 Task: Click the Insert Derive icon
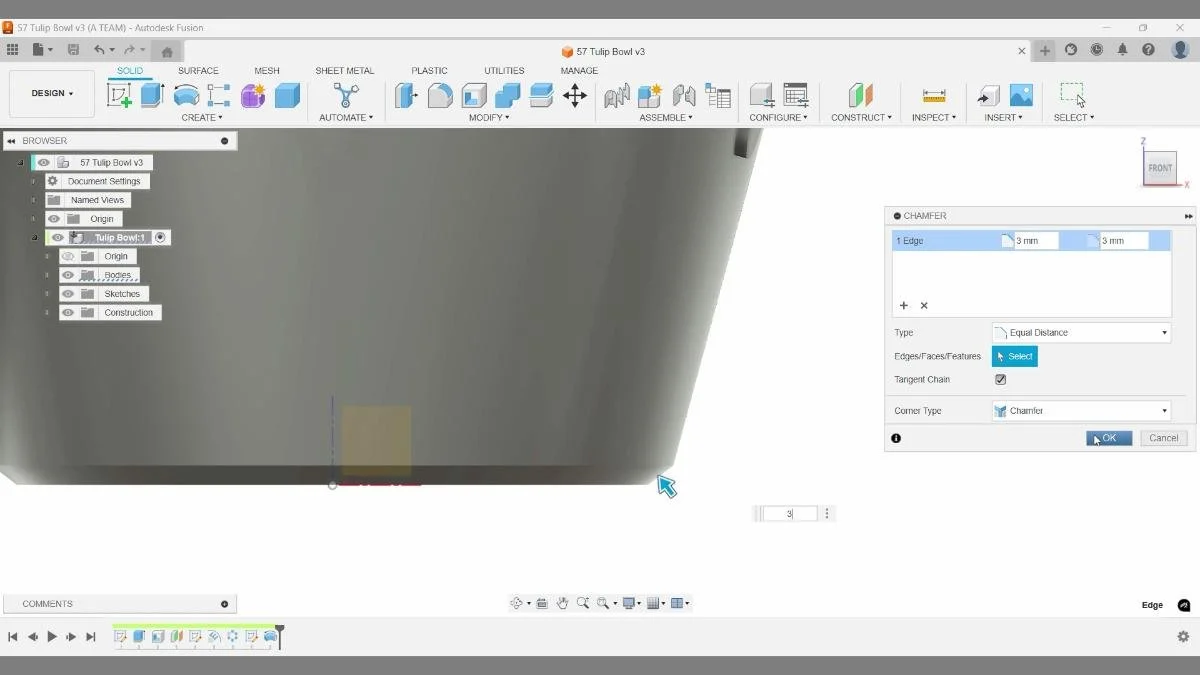[988, 95]
